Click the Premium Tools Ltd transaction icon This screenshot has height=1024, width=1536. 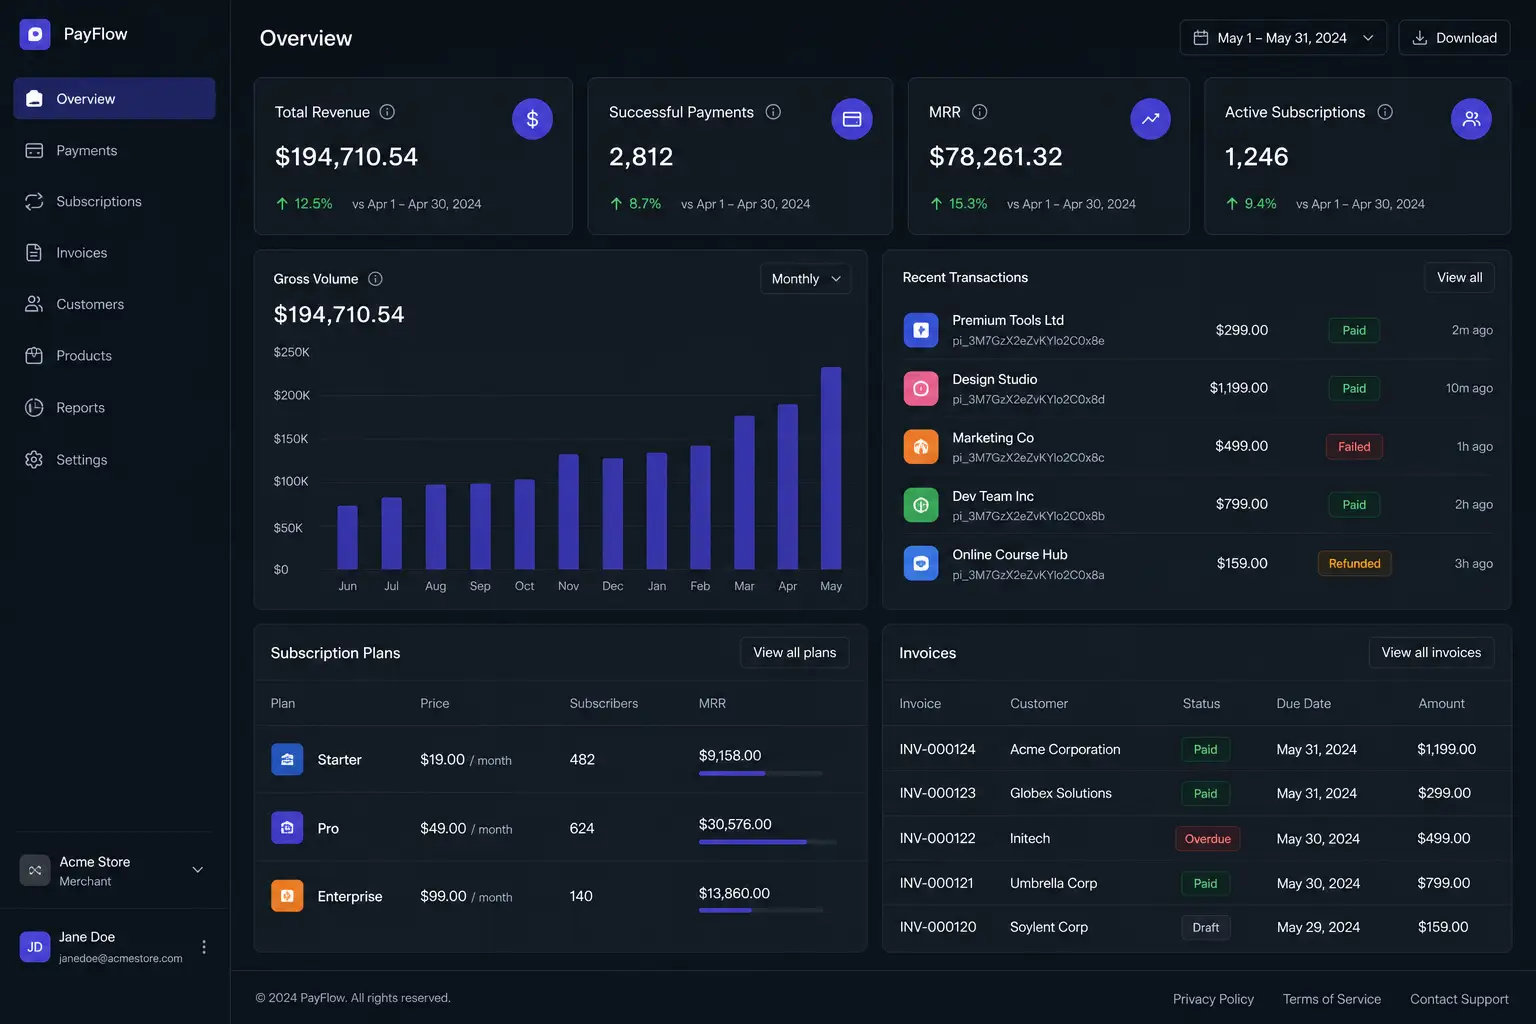[921, 330]
